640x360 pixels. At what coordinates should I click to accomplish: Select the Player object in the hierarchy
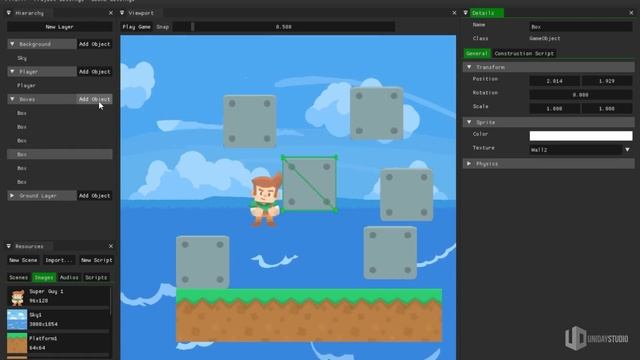(x=26, y=86)
